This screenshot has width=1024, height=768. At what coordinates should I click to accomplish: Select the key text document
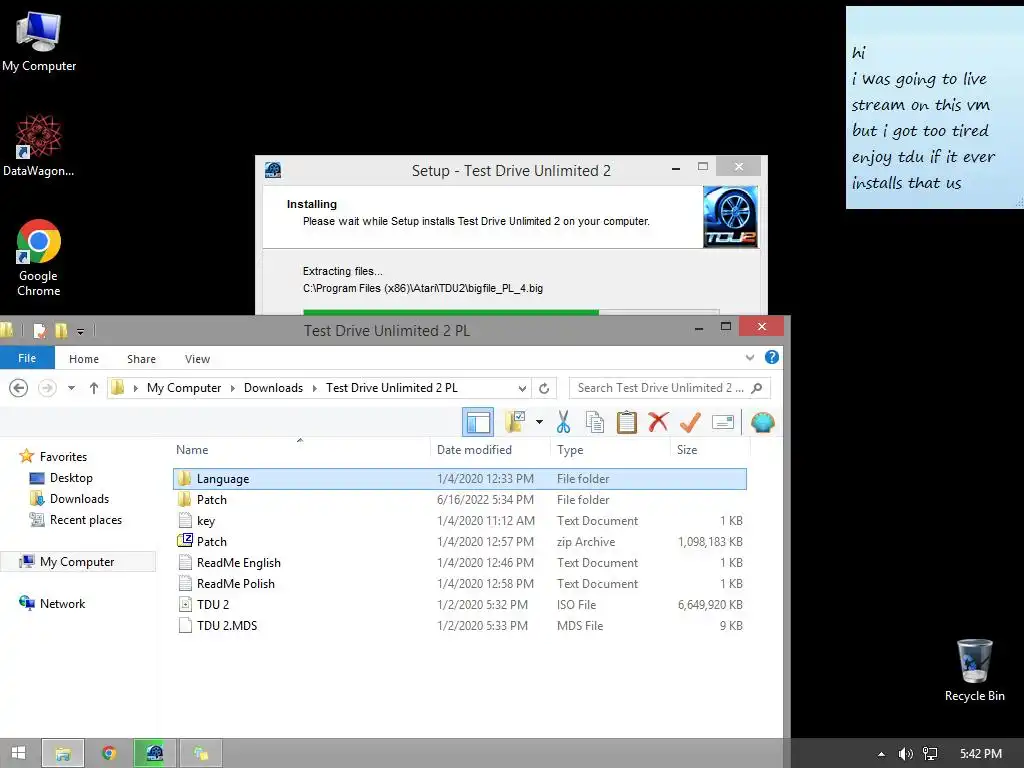[460, 520]
